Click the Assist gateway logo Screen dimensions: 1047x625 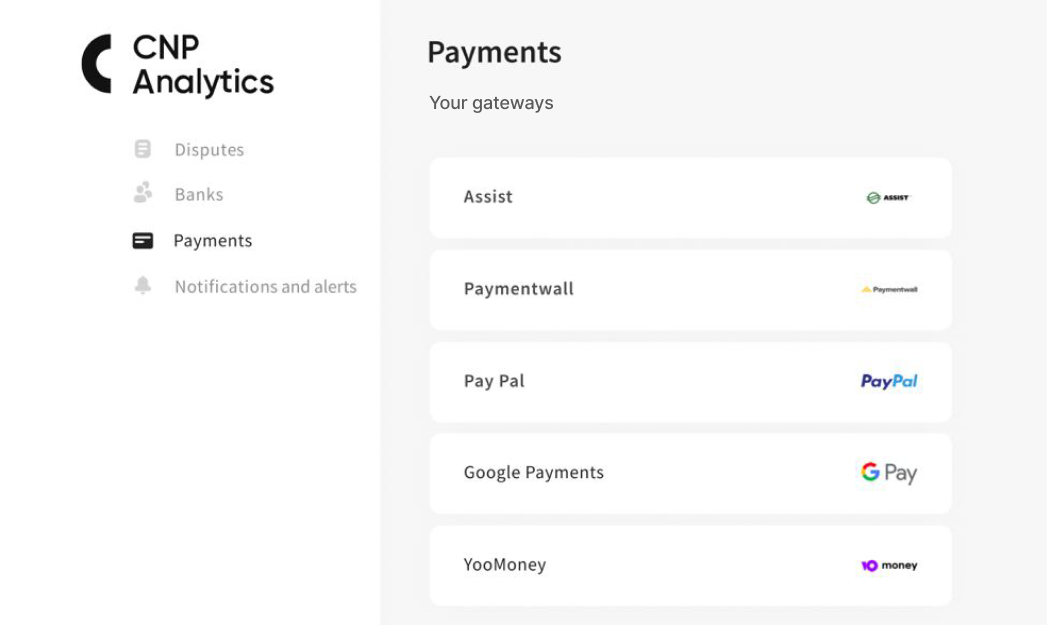(888, 198)
